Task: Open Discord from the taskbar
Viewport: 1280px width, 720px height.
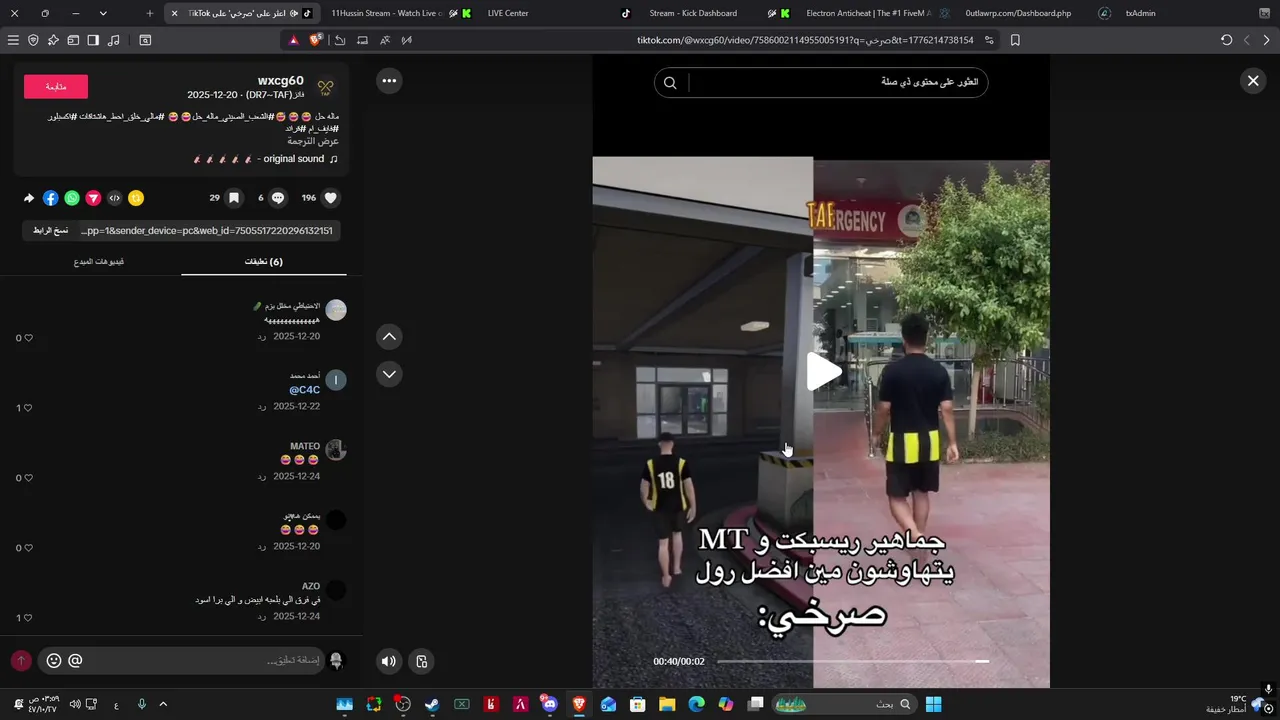Action: pos(549,704)
